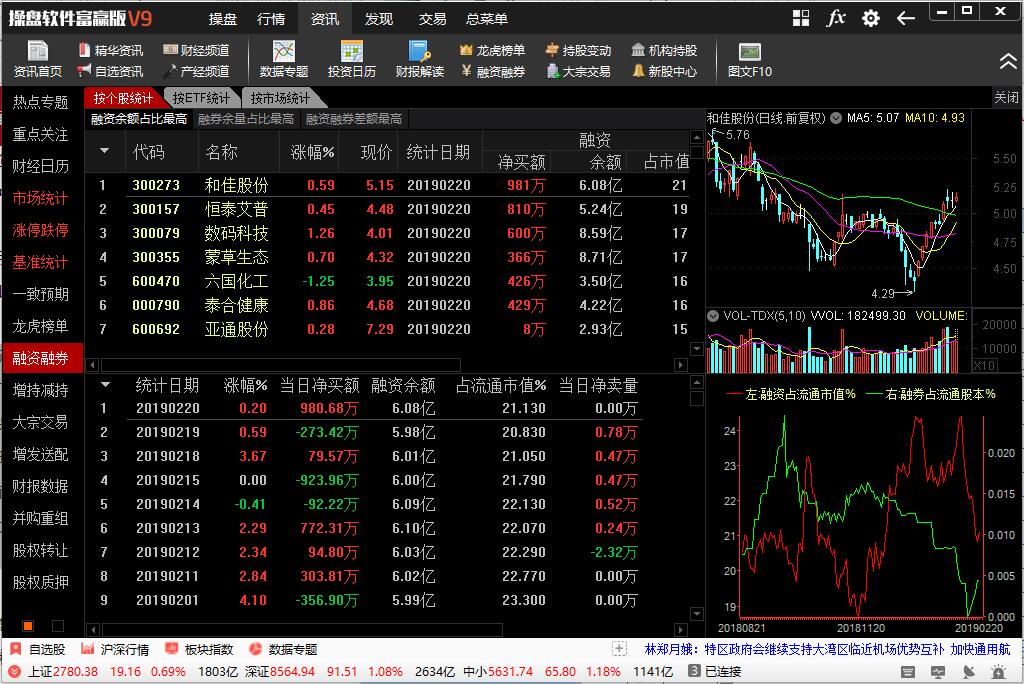Open settings gear in title bar
1024x684 pixels.
click(x=871, y=18)
